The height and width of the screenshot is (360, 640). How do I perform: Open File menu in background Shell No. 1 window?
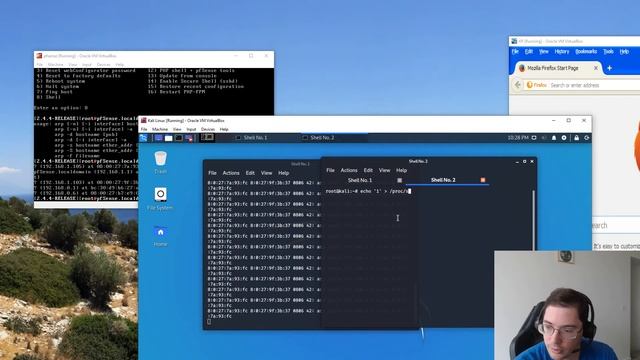coord(212,173)
